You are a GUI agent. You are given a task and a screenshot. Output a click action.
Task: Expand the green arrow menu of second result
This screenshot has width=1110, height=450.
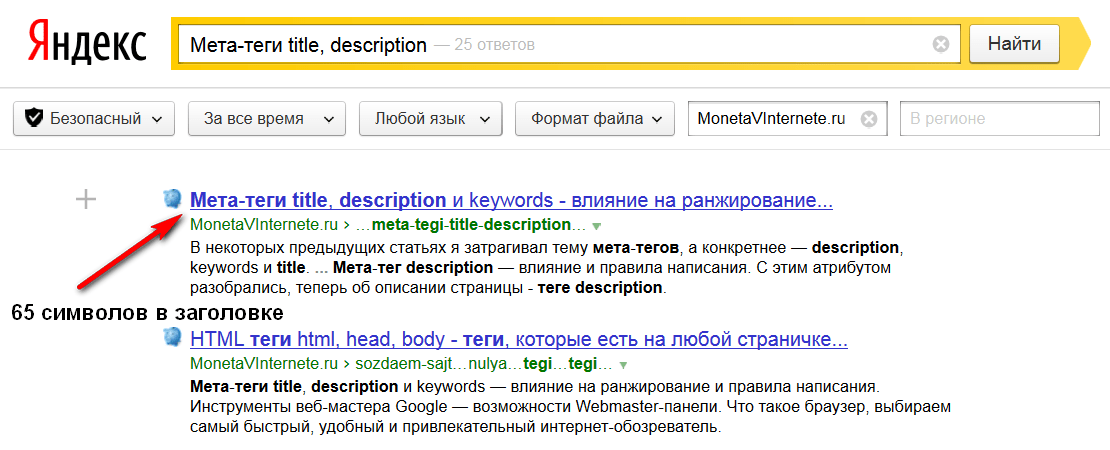623,365
